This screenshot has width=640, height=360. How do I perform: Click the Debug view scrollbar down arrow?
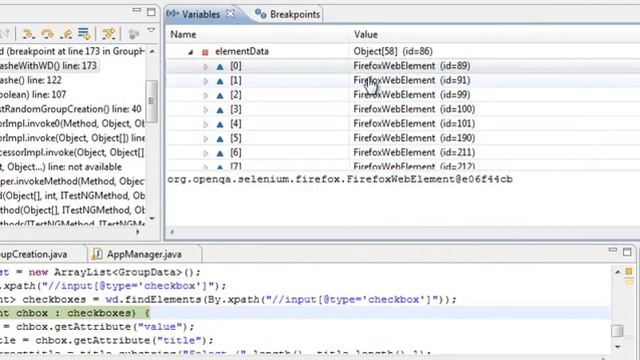coord(152,219)
